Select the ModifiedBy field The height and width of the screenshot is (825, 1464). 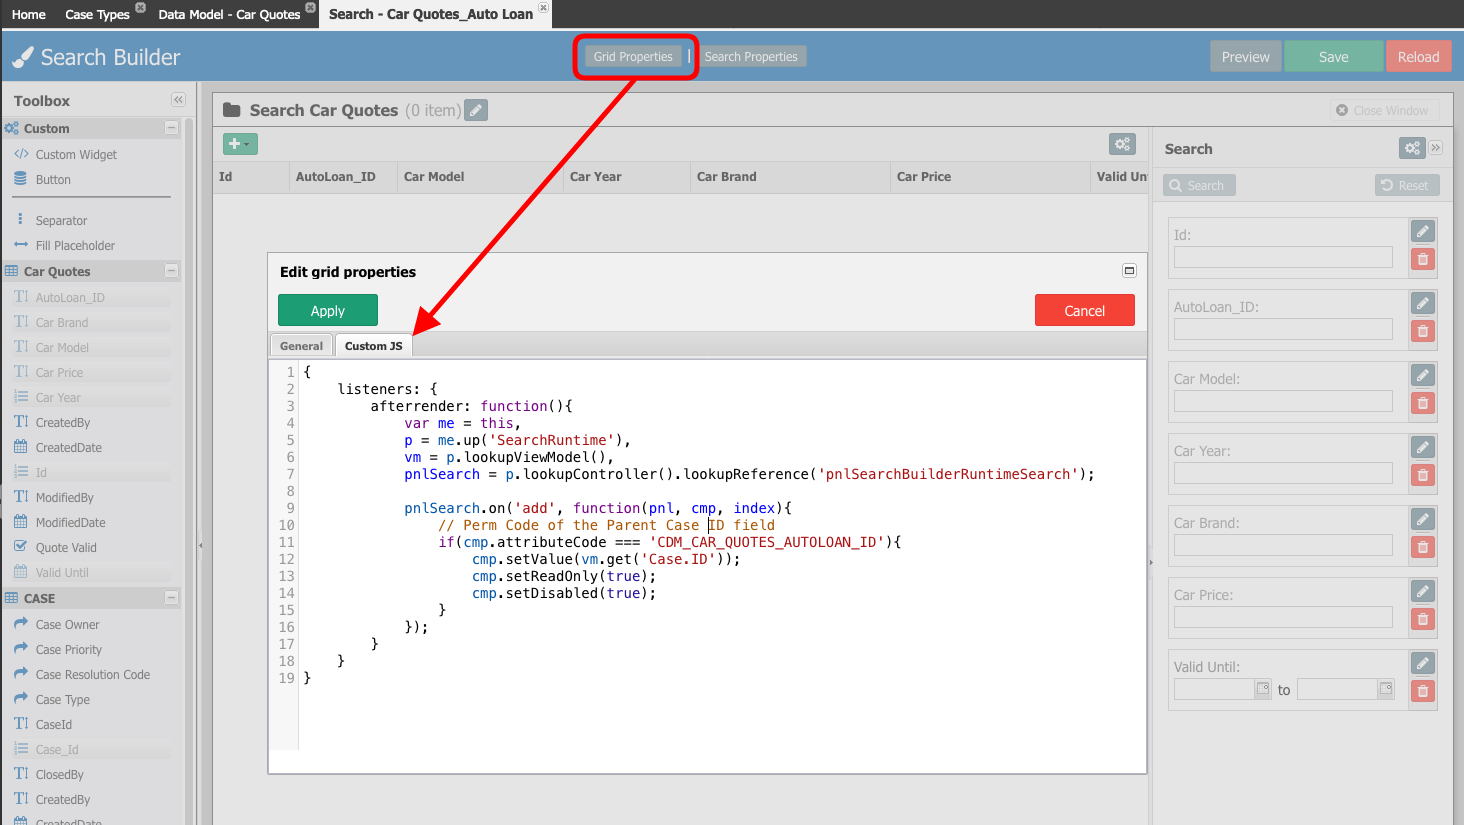coord(65,498)
